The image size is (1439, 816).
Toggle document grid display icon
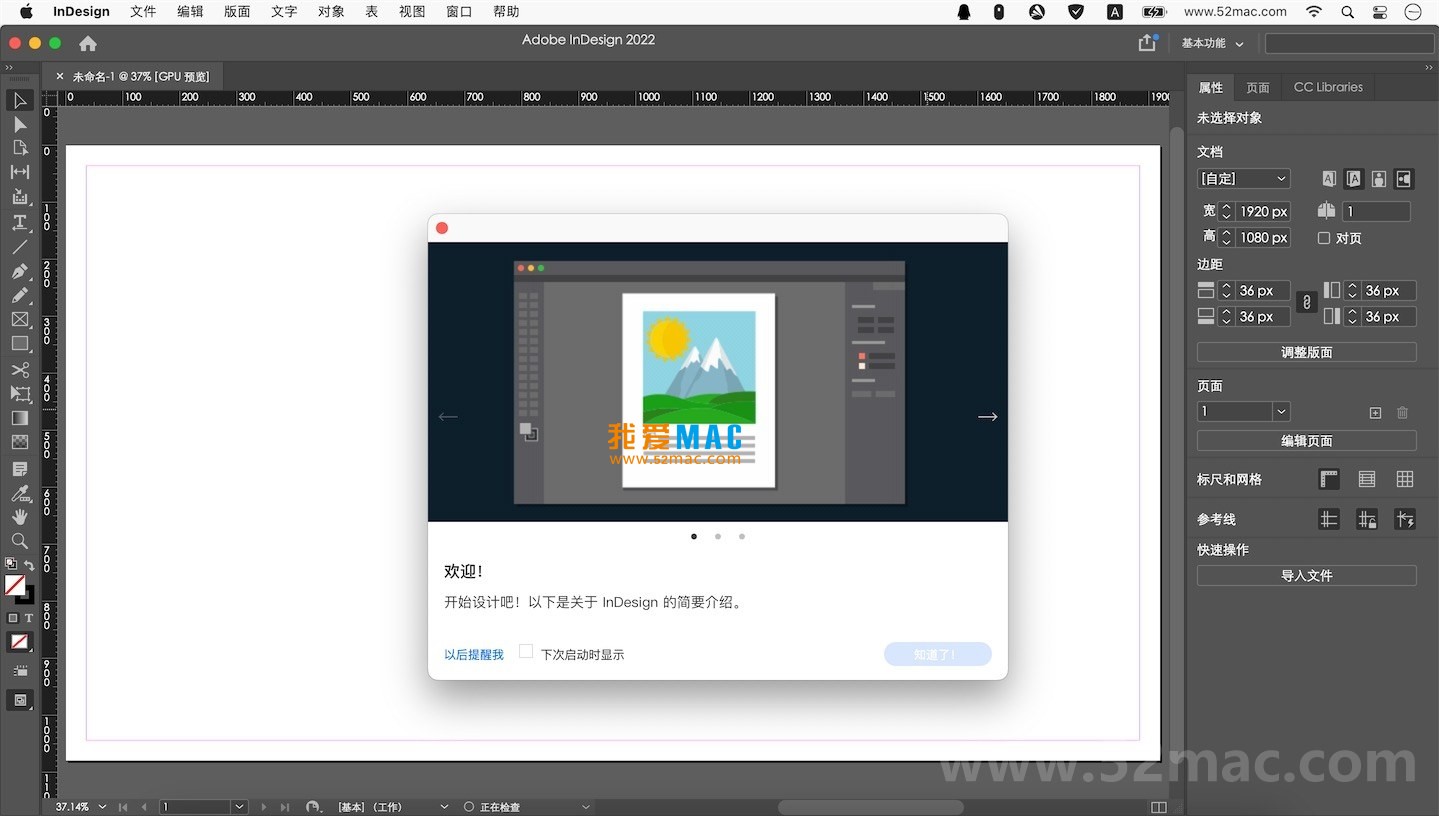[x=1405, y=479]
